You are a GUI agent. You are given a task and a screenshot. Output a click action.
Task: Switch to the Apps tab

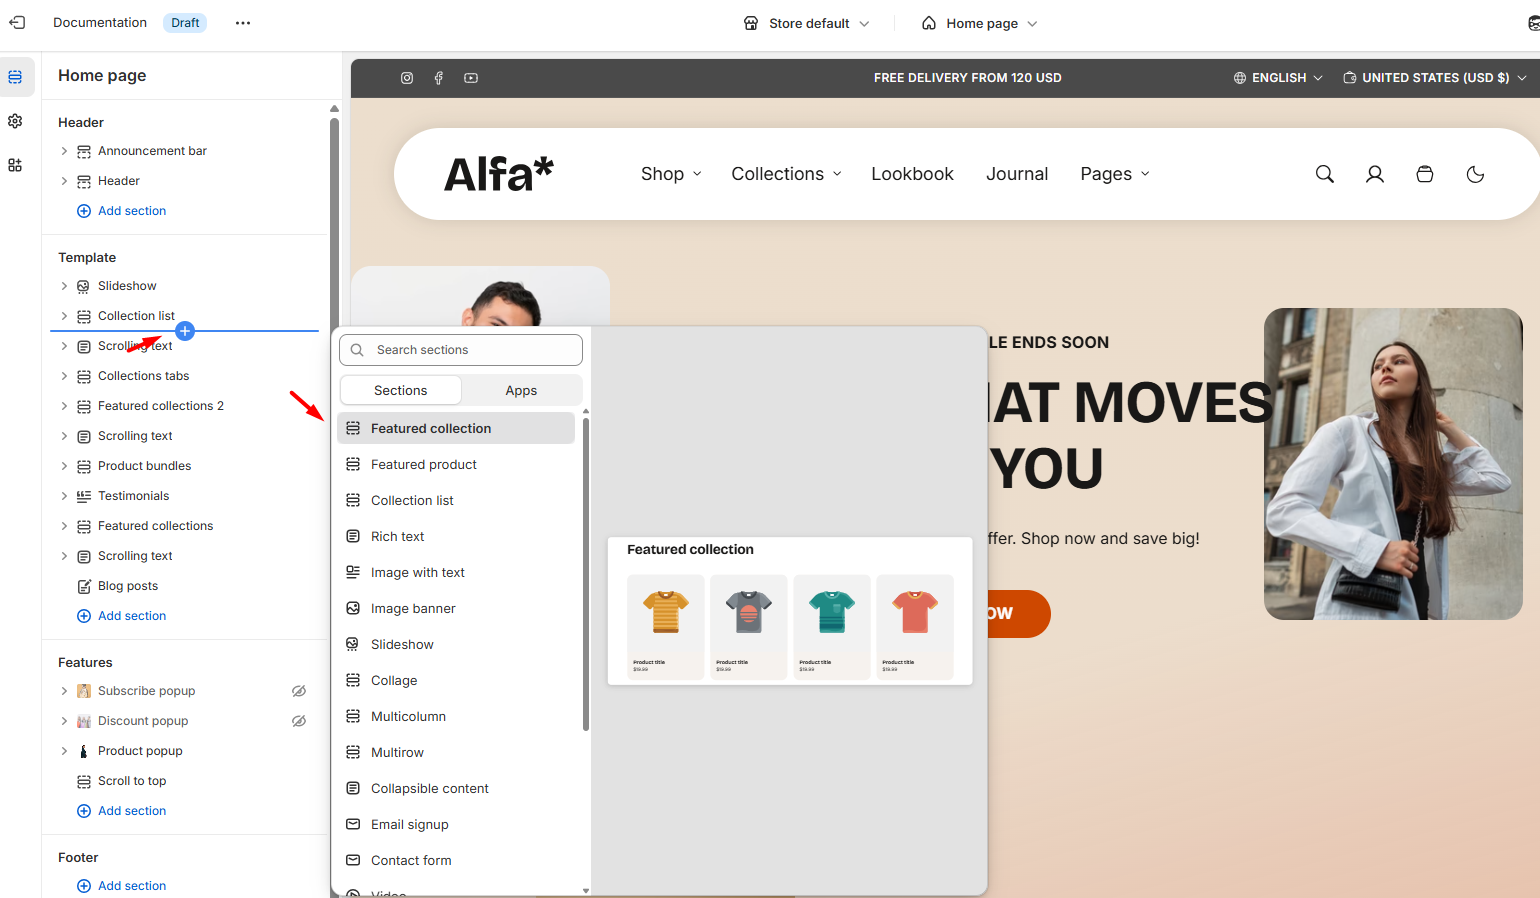pyautogui.click(x=521, y=390)
